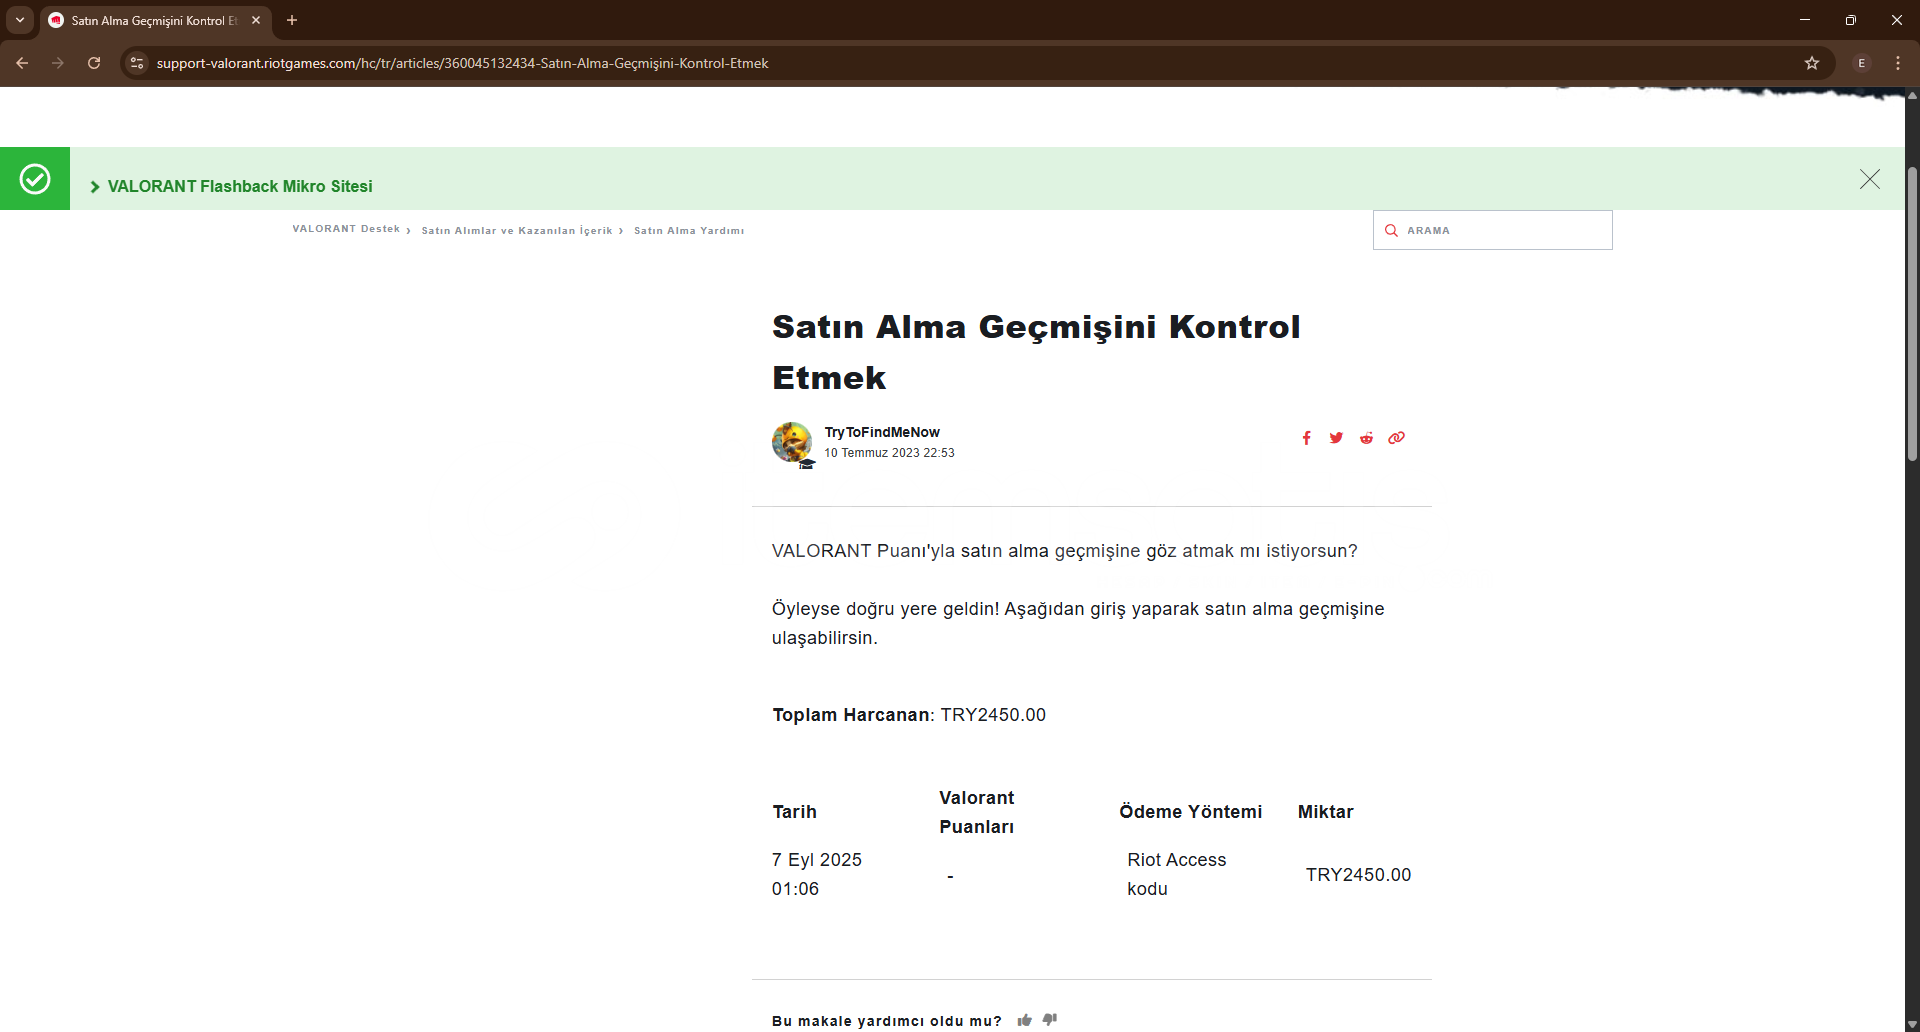Restore down the browser window

pos(1851,20)
